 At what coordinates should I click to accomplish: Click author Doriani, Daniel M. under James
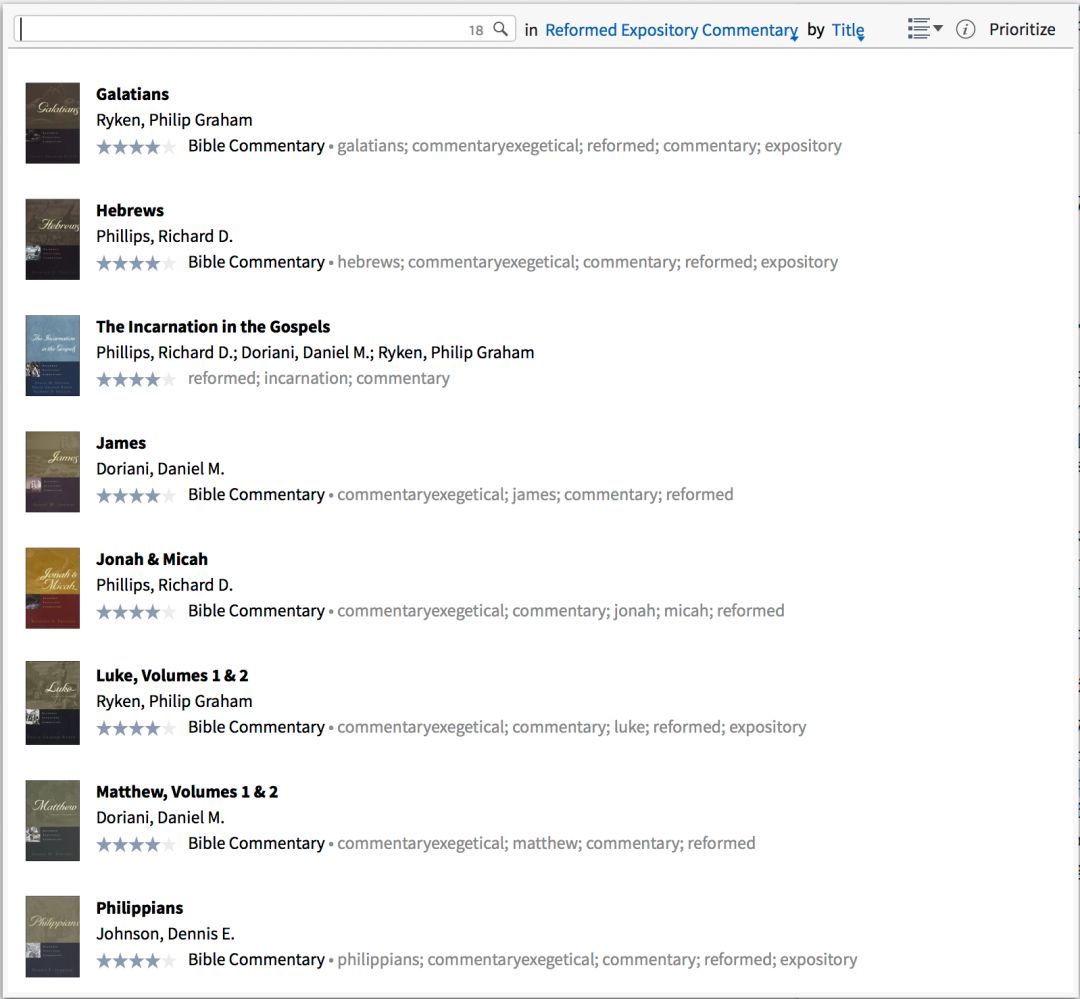tap(160, 468)
